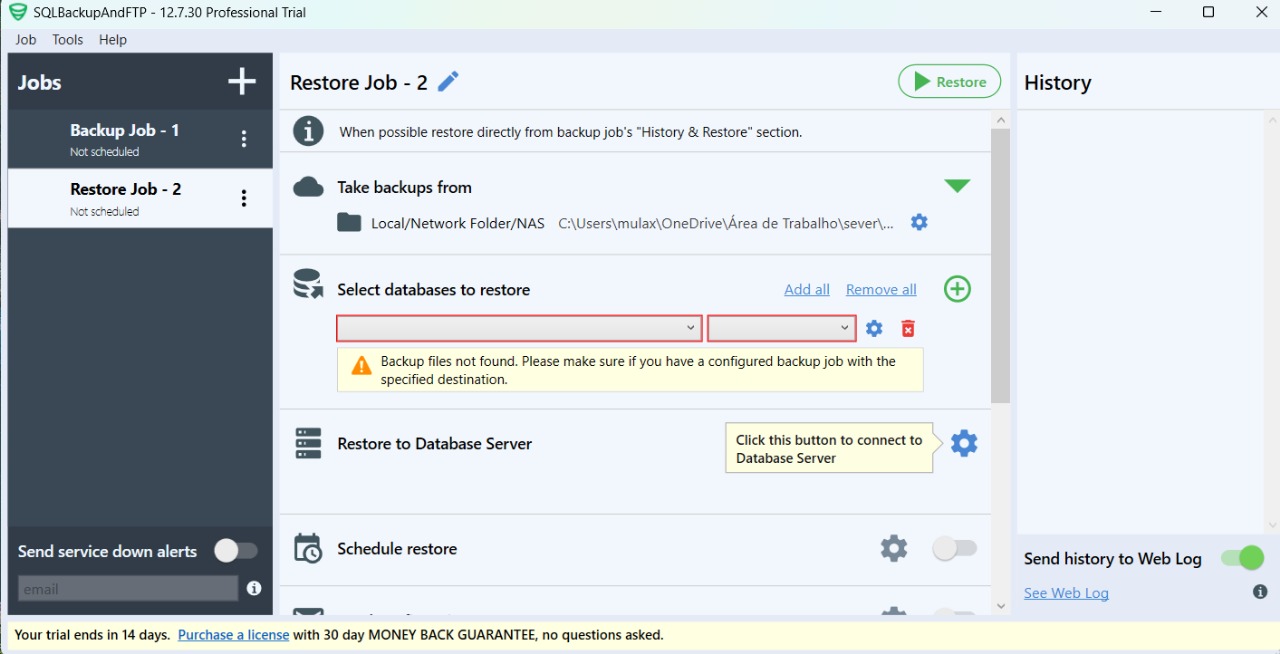
Task: Click the warning triangle icon in the message
Action: [362, 368]
